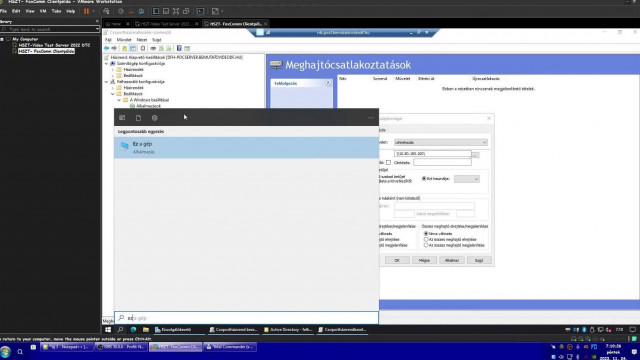Open the drive letter dropdown next to Ezt használja
640x360 pixels.
coord(467,179)
